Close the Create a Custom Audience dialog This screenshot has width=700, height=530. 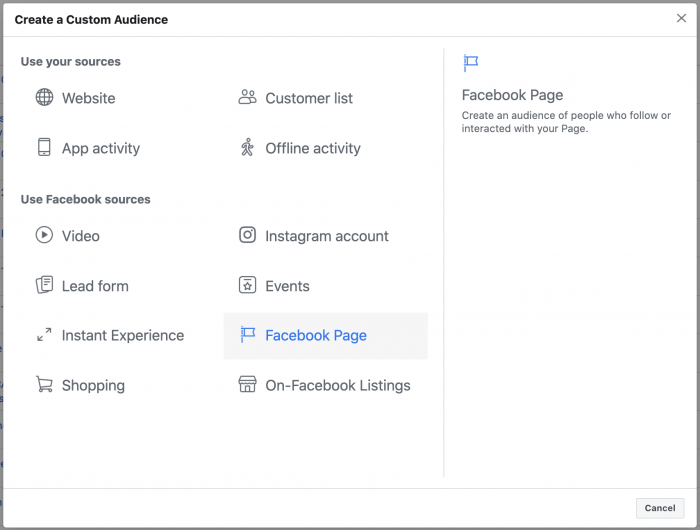pyautogui.click(x=681, y=18)
